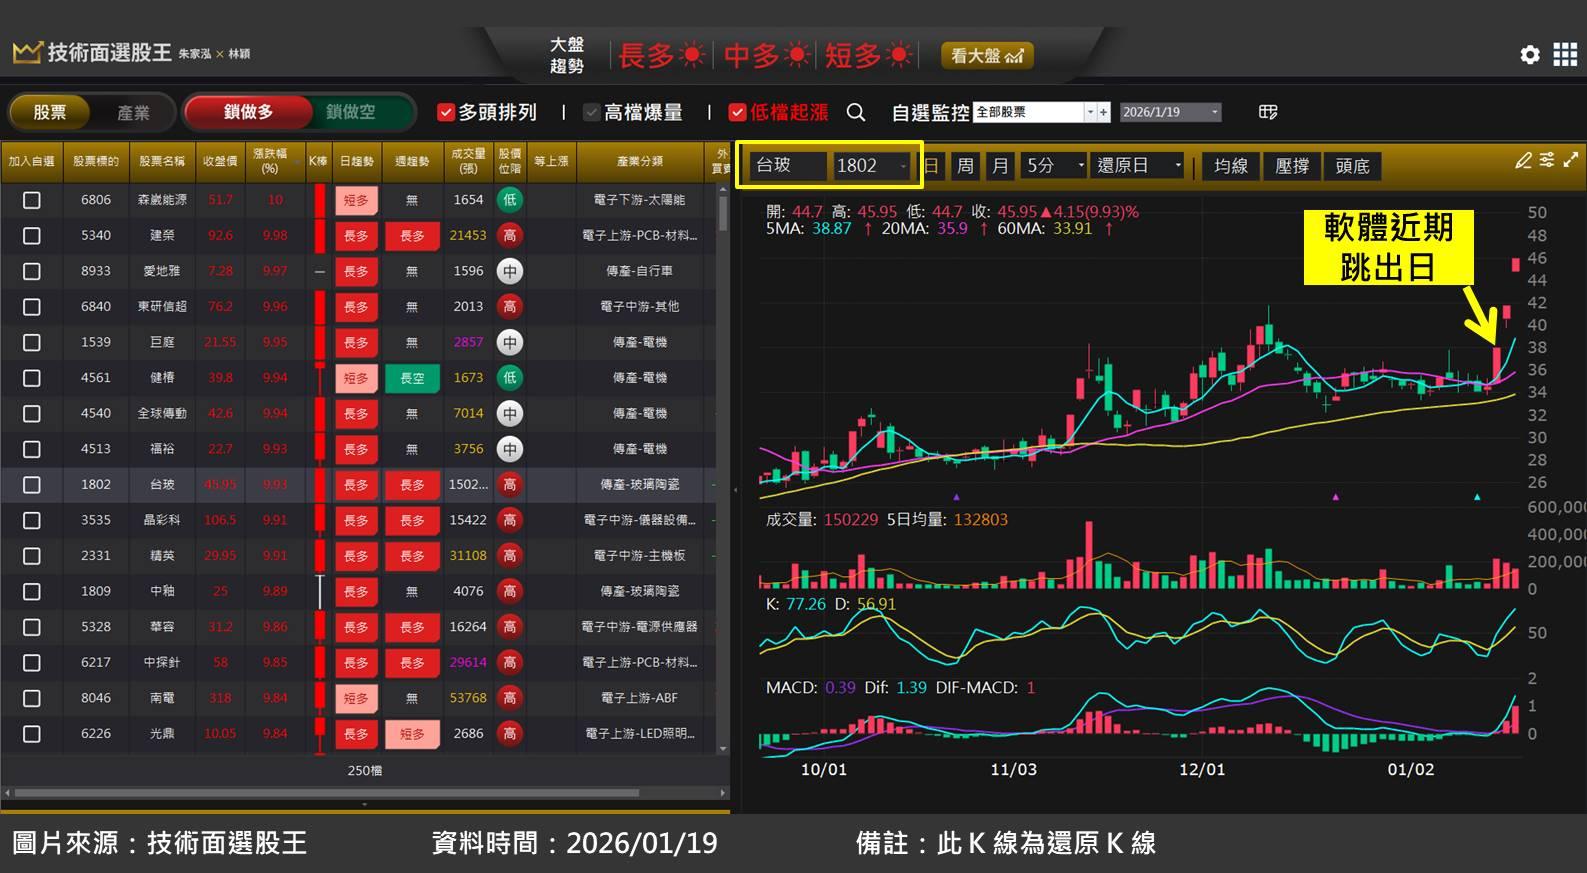Click the 中 price-level badge for 4513
The image size is (1587, 873).
pos(510,449)
